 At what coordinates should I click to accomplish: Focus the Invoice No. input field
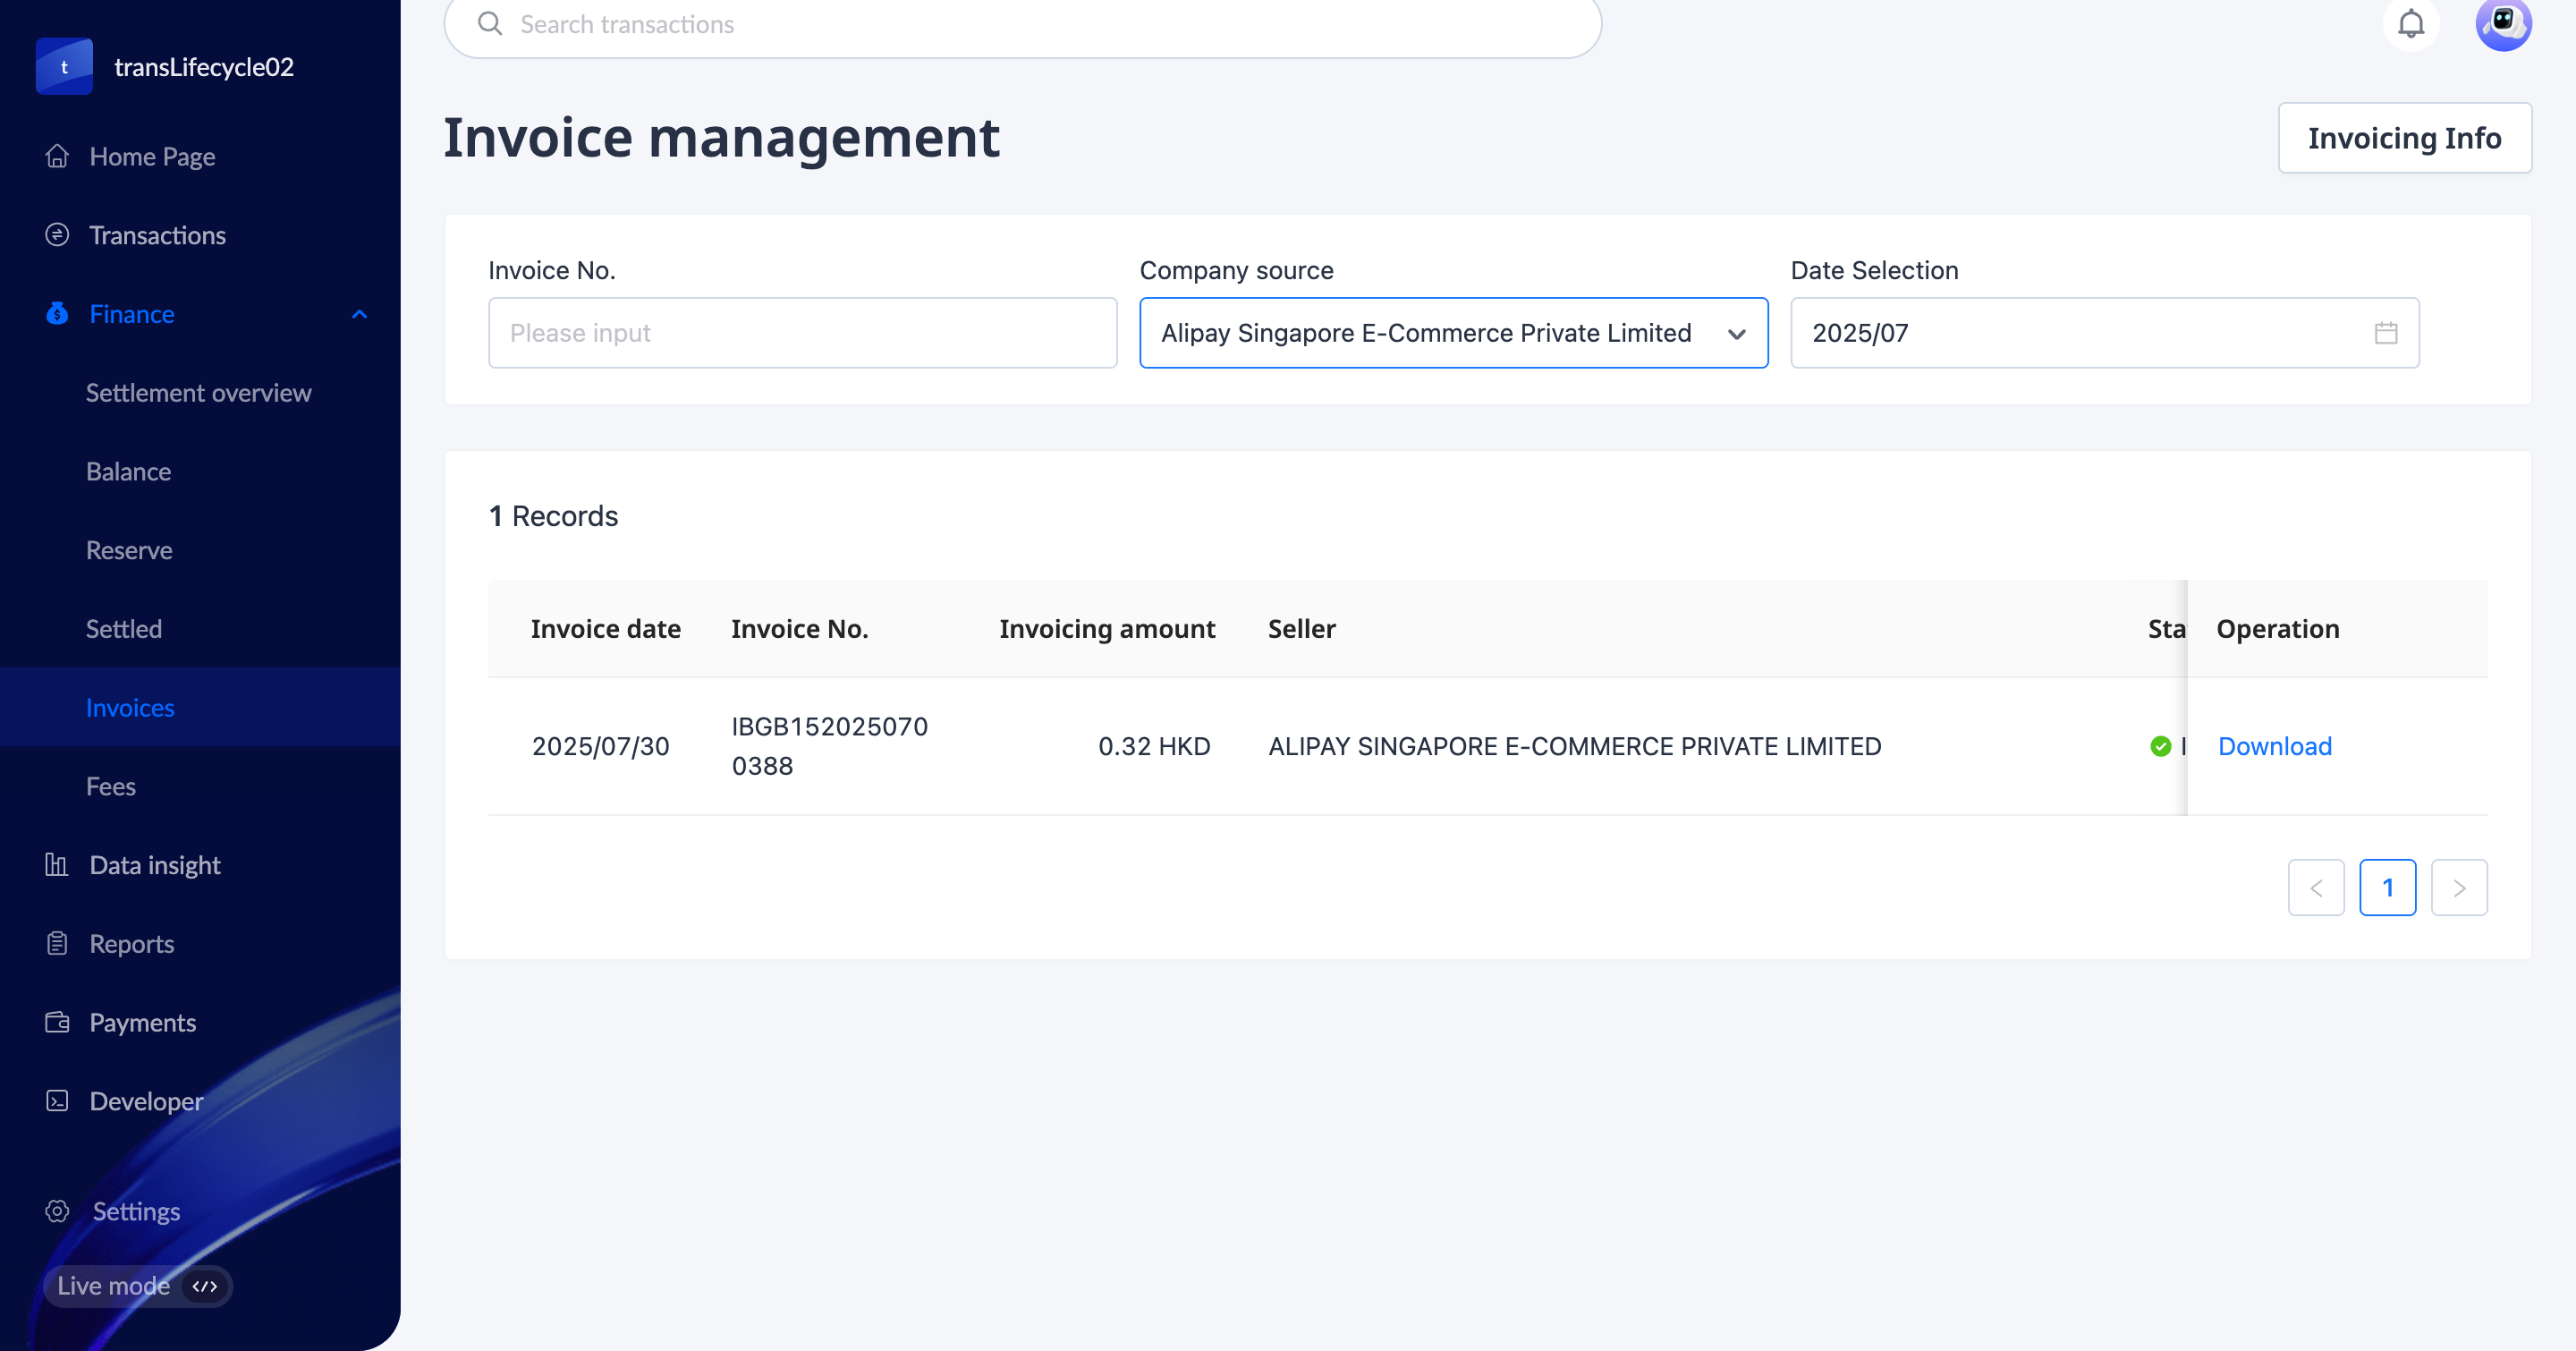802,333
